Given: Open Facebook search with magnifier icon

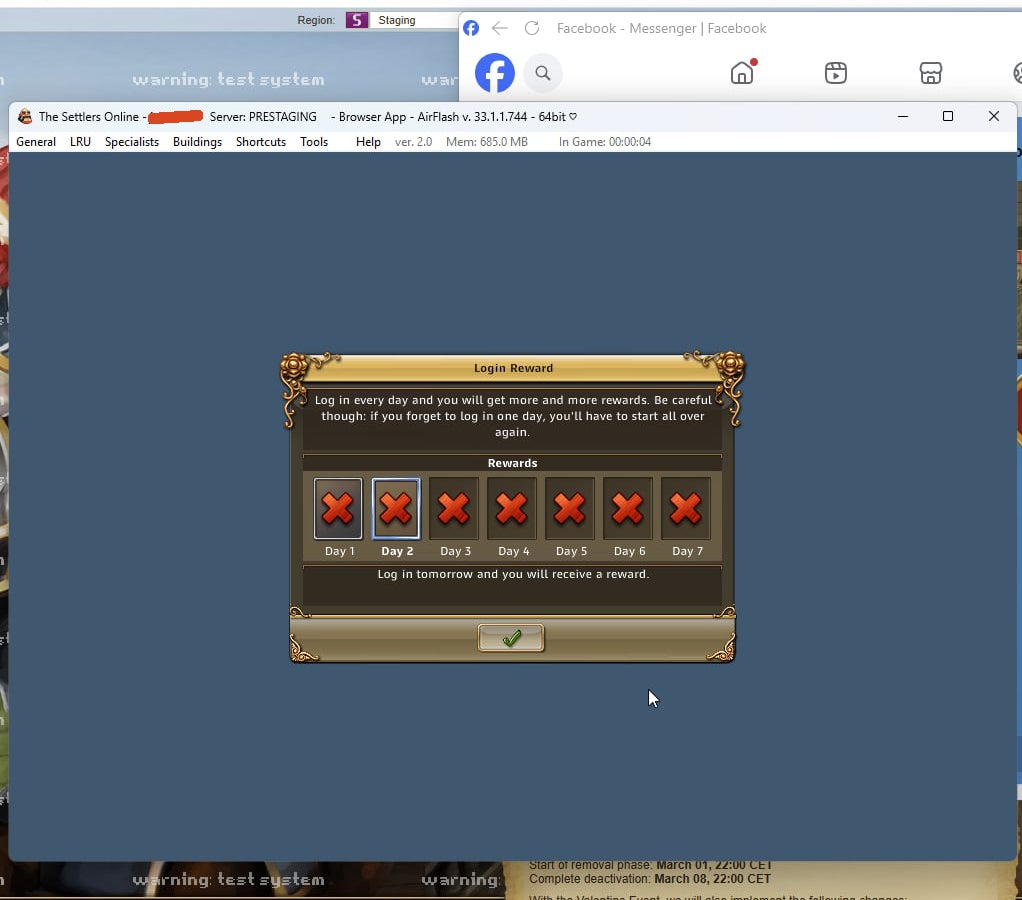Looking at the screenshot, I should point(543,73).
